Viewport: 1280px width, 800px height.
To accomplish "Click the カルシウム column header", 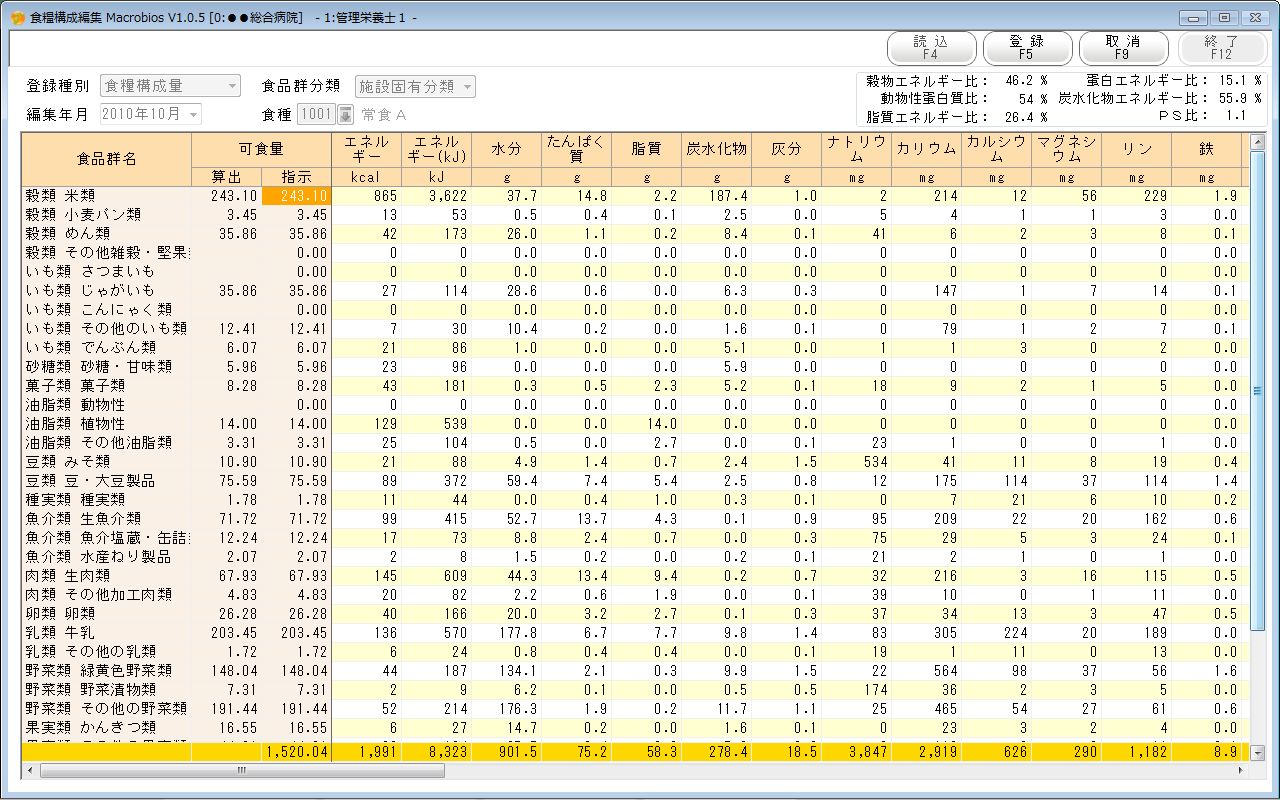I will tap(996, 149).
